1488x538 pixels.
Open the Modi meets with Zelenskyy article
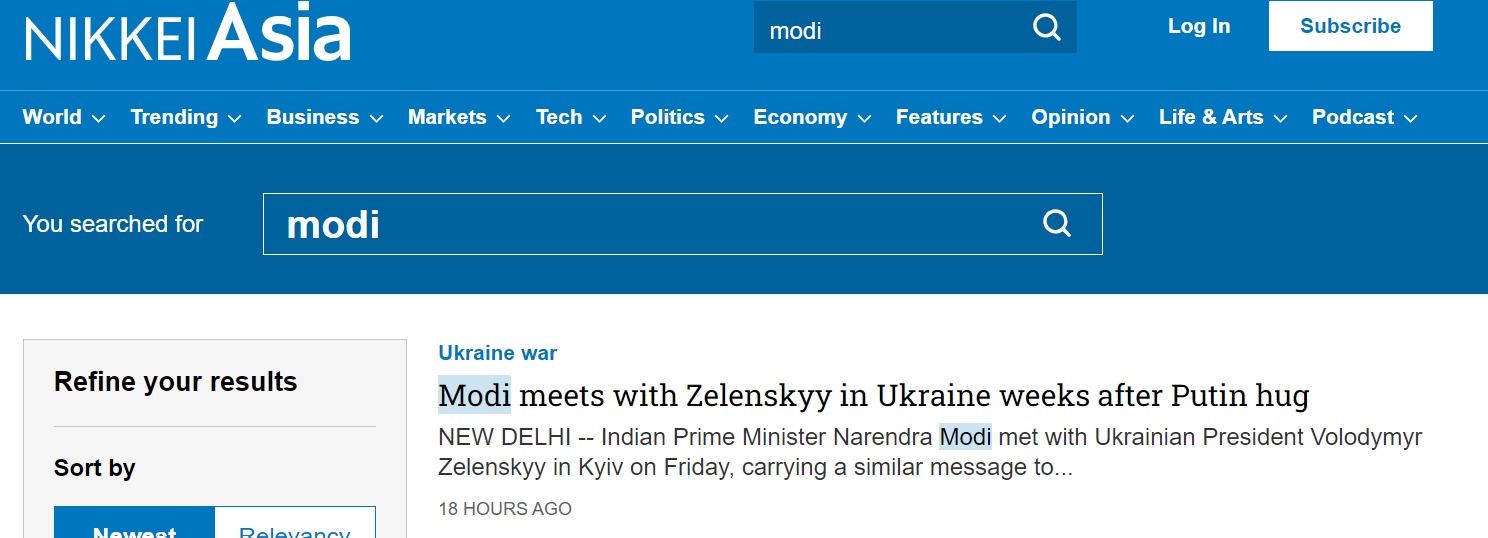click(873, 396)
